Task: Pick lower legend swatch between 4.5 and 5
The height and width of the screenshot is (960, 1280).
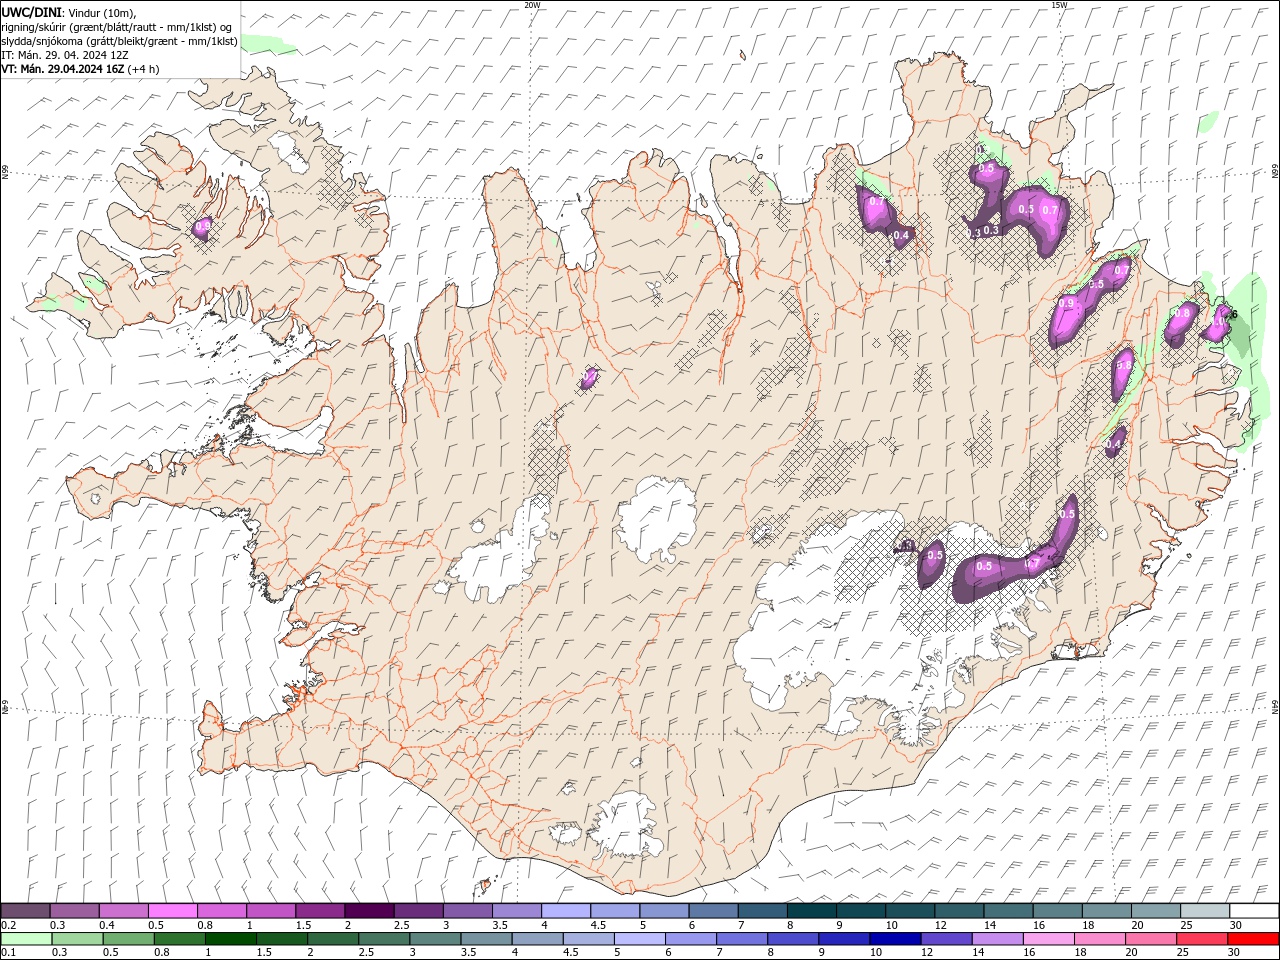Action: 588,939
